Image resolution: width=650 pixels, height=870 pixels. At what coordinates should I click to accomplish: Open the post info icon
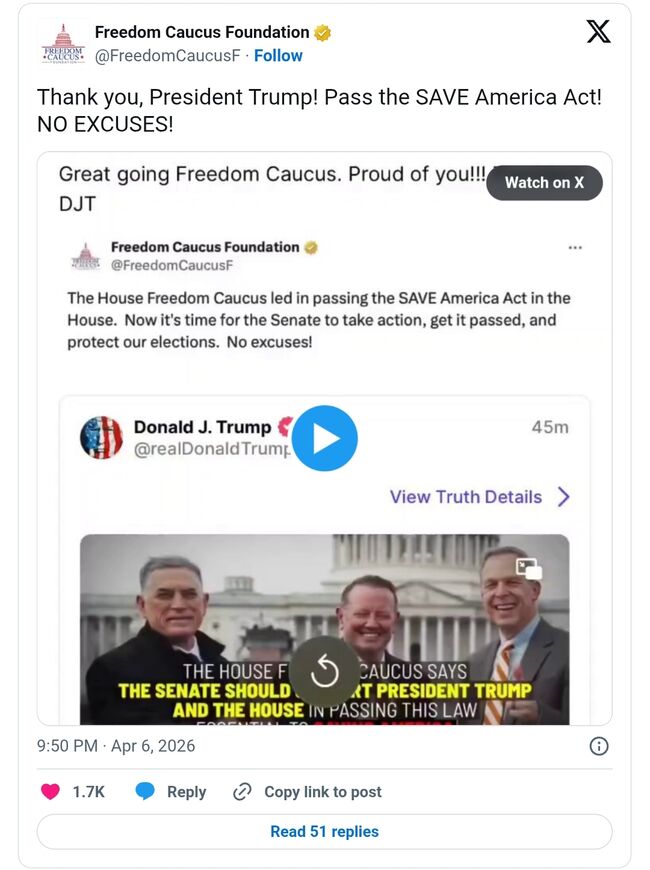(599, 746)
